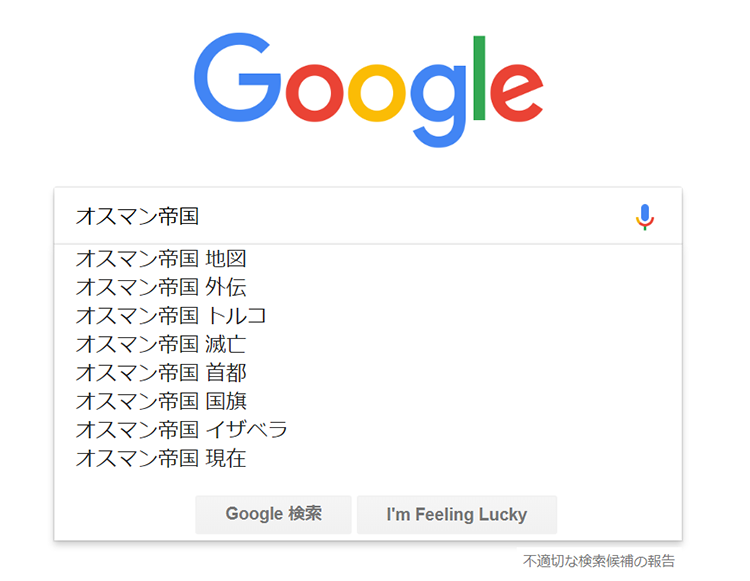
Task: Click the first red o in the logo
Action: (x=314, y=93)
